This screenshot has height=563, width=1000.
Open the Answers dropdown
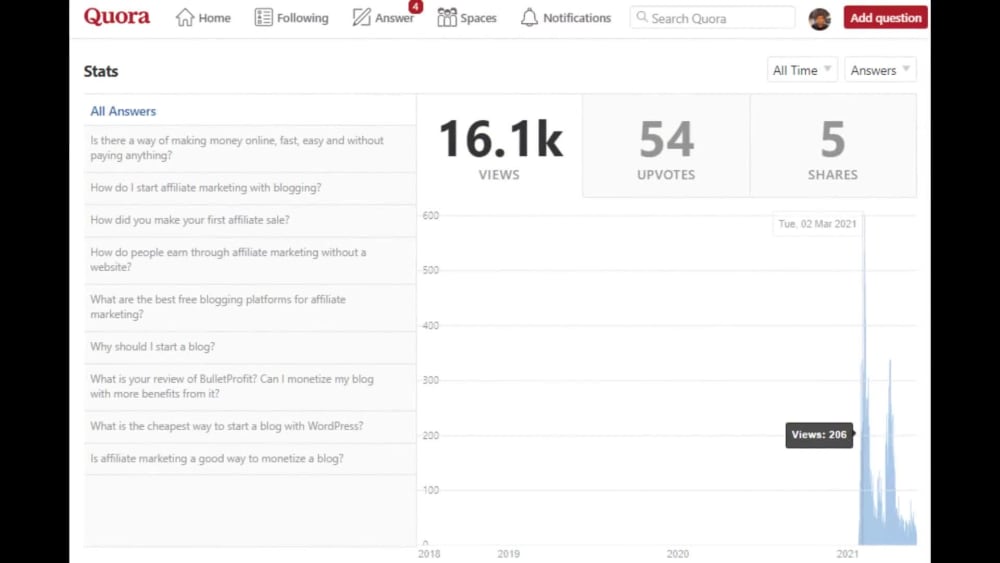click(x=880, y=69)
